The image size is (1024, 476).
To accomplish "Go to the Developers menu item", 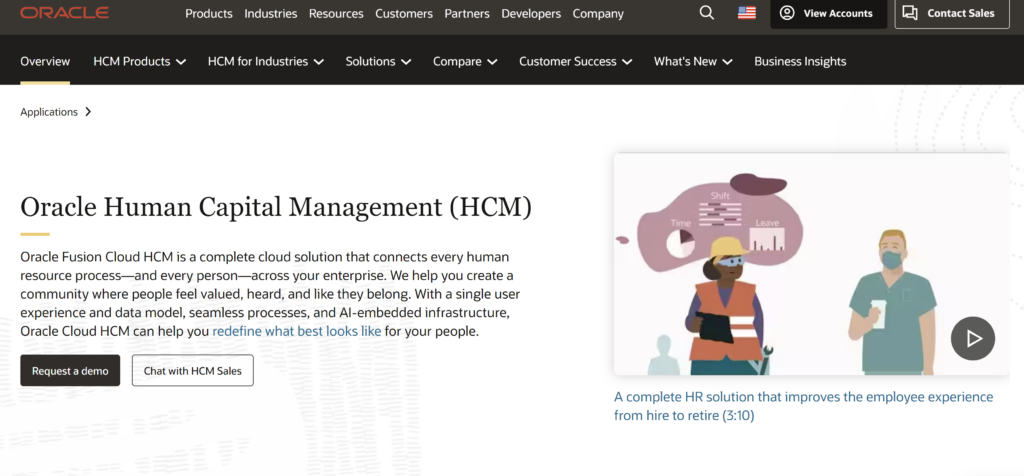I will tap(532, 14).
